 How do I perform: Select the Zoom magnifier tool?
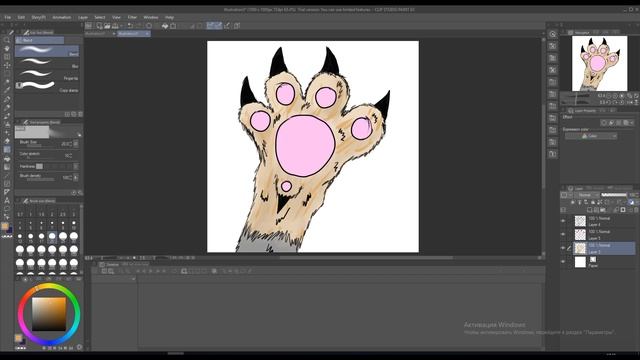pyautogui.click(x=7, y=40)
